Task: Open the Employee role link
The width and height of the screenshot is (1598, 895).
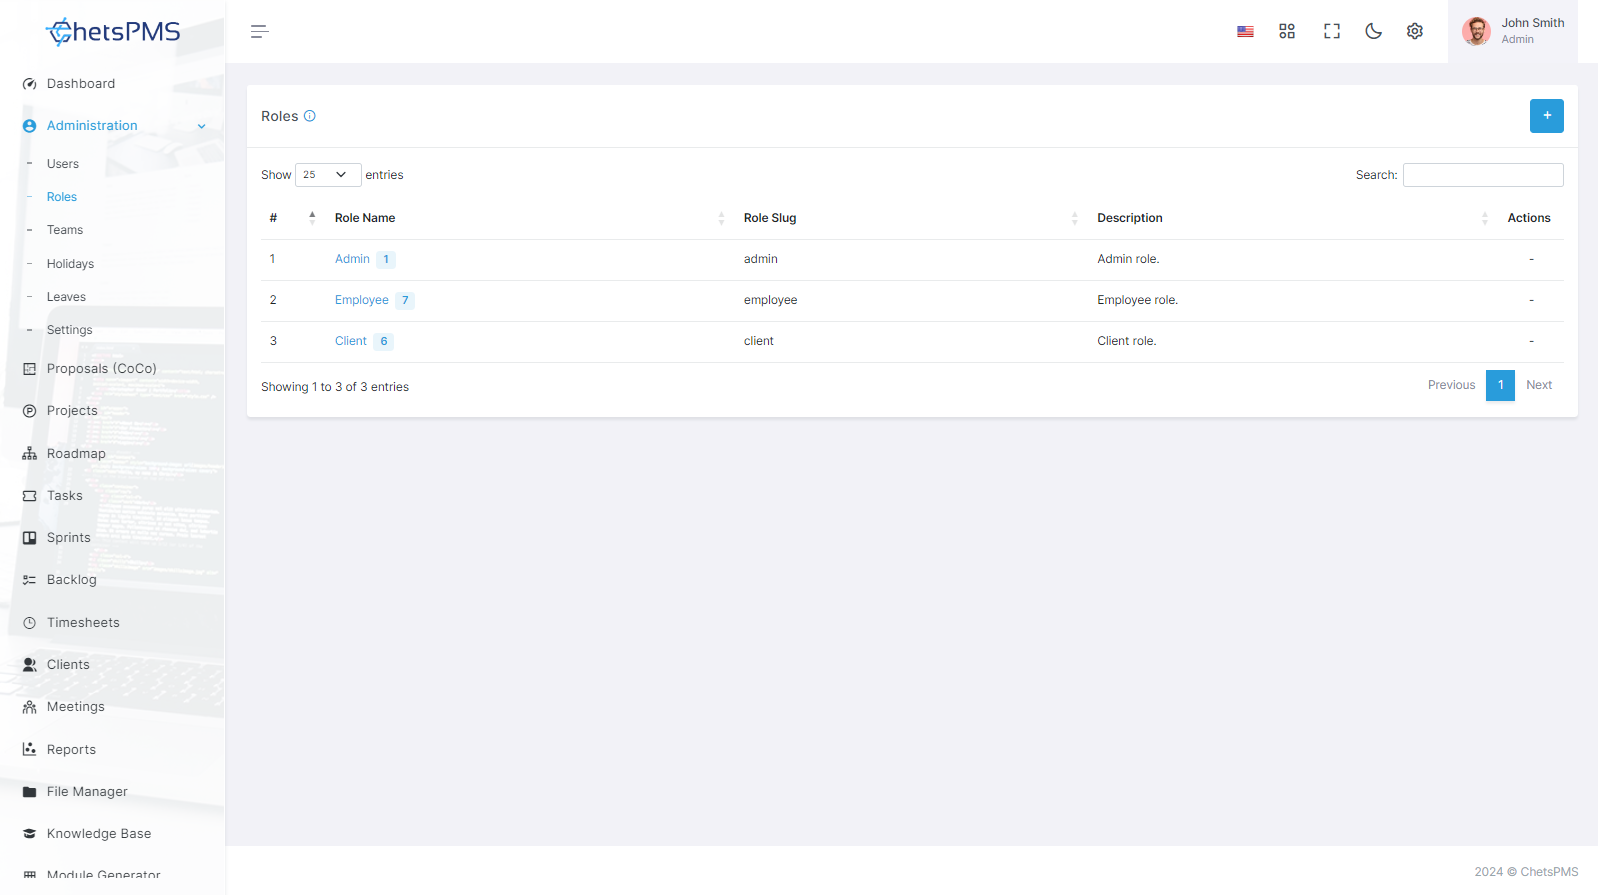Action: [362, 300]
